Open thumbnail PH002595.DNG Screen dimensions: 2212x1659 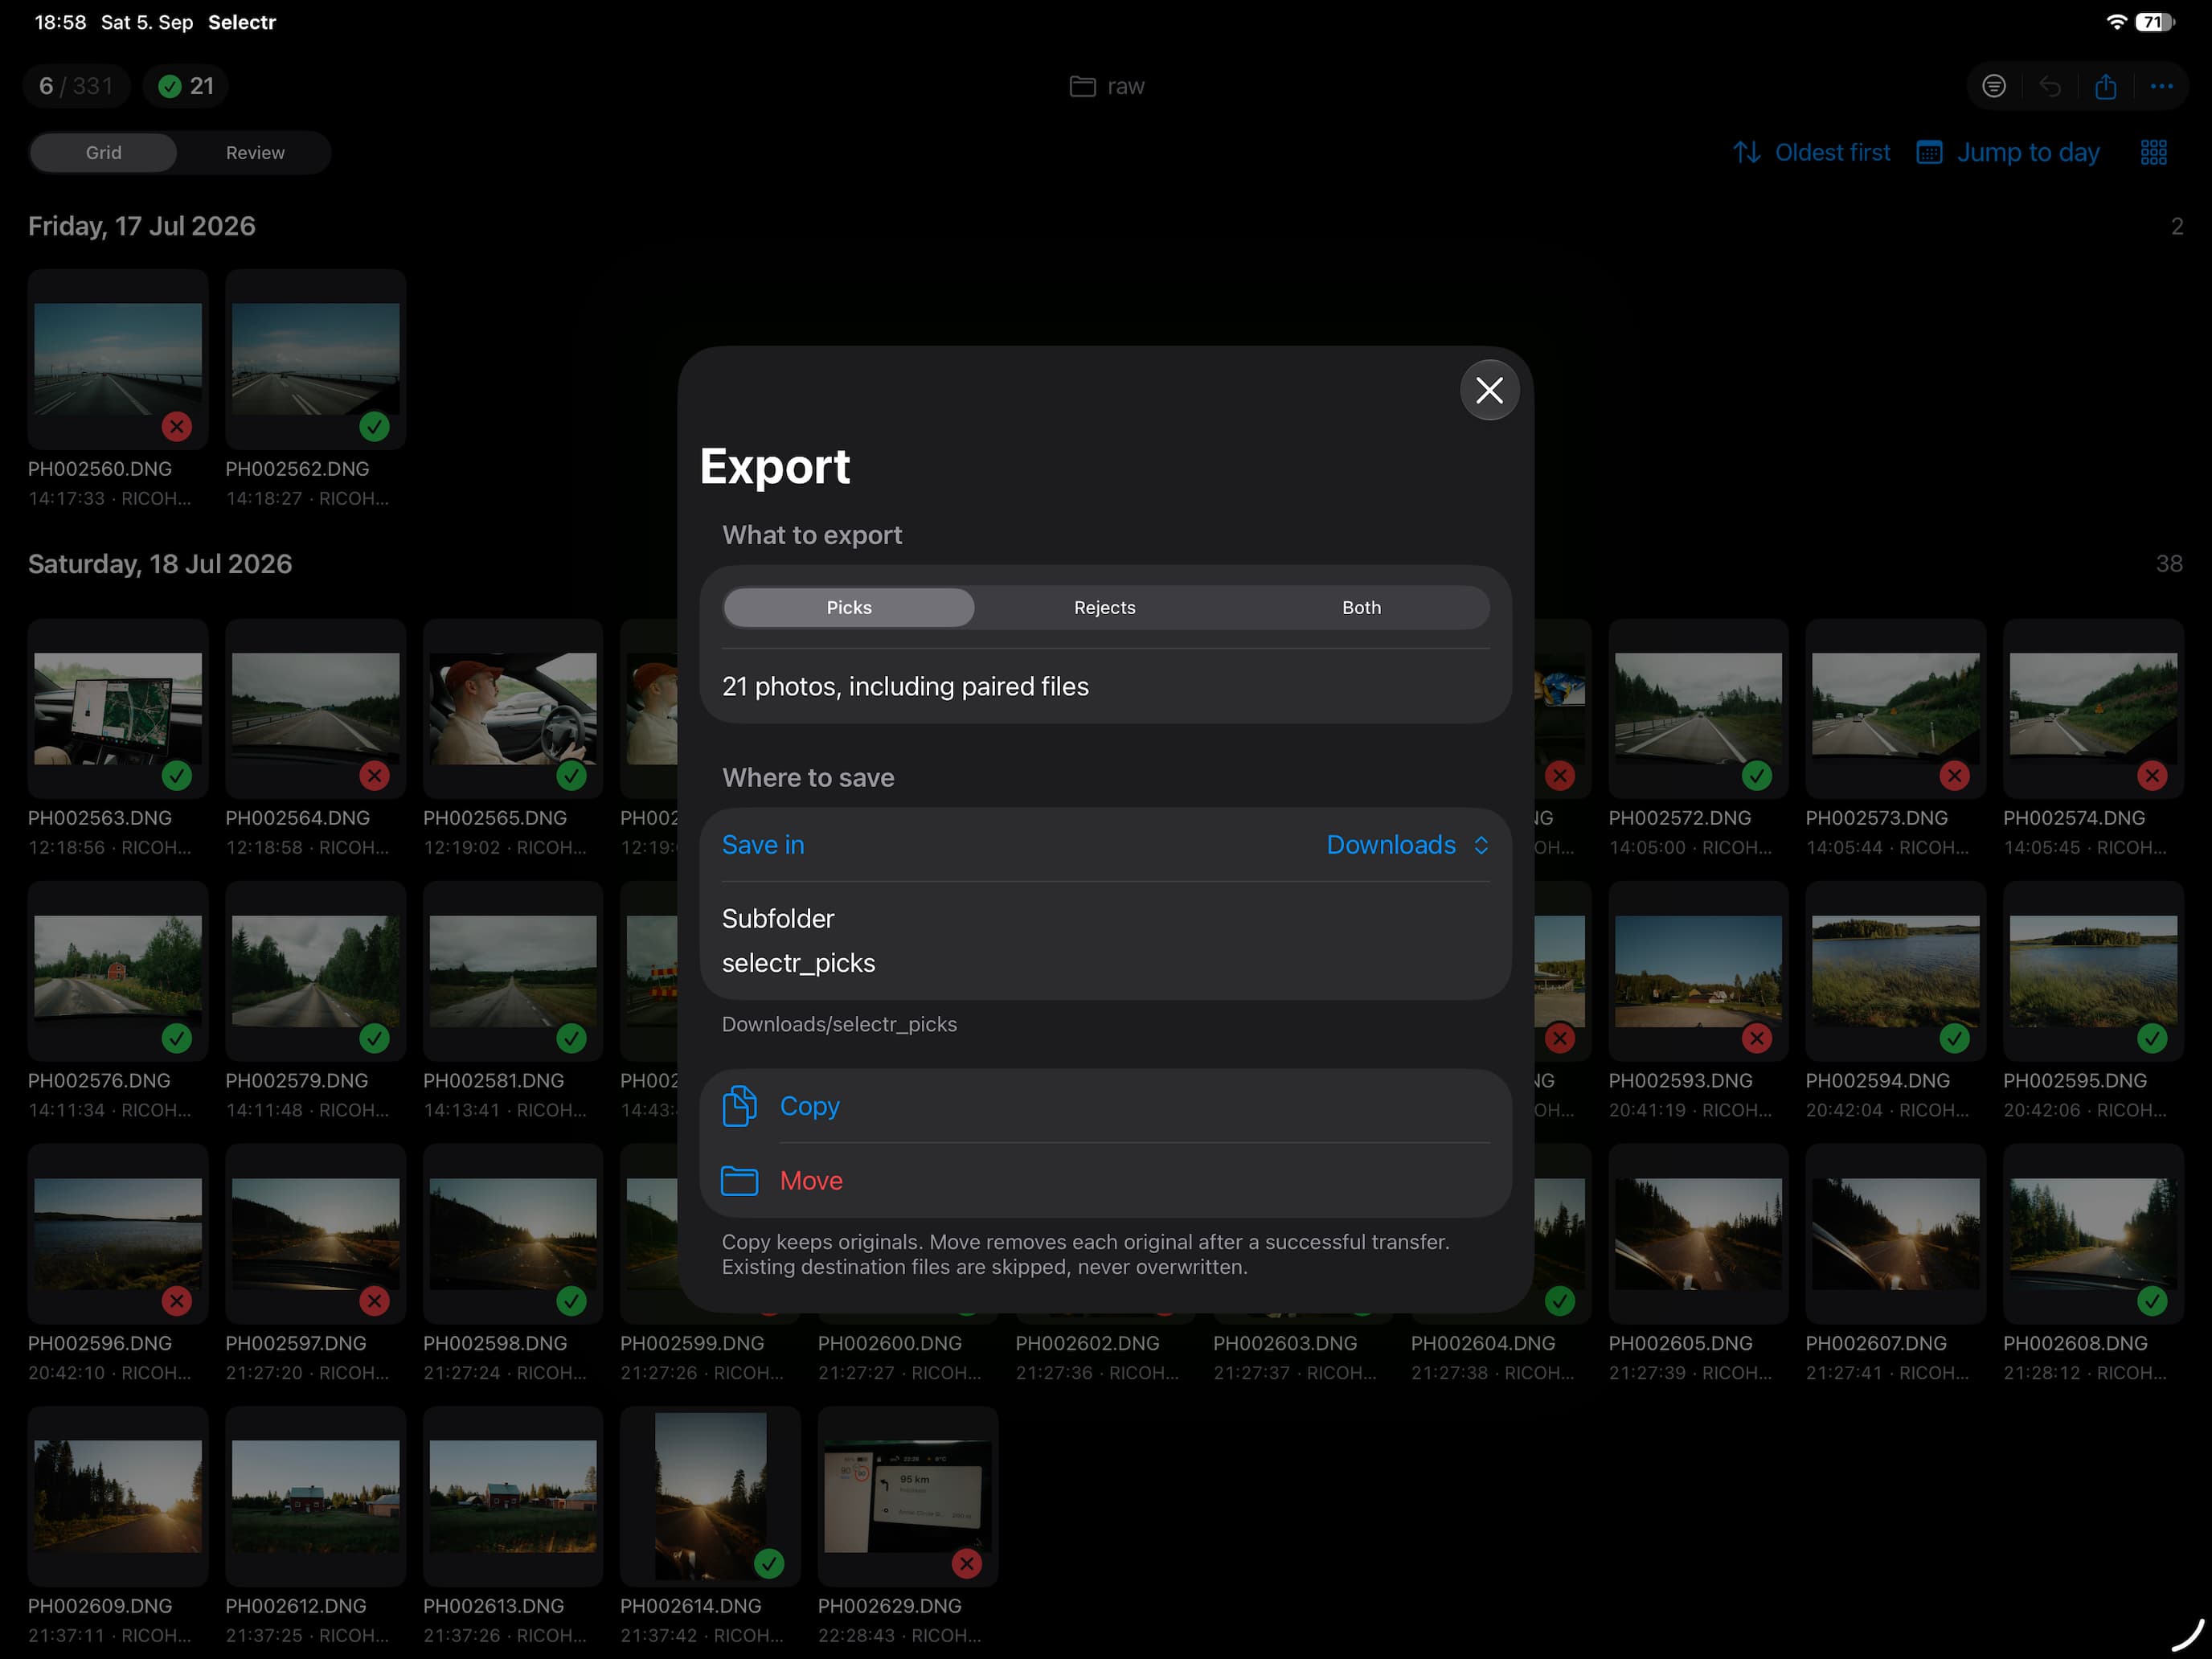2093,971
